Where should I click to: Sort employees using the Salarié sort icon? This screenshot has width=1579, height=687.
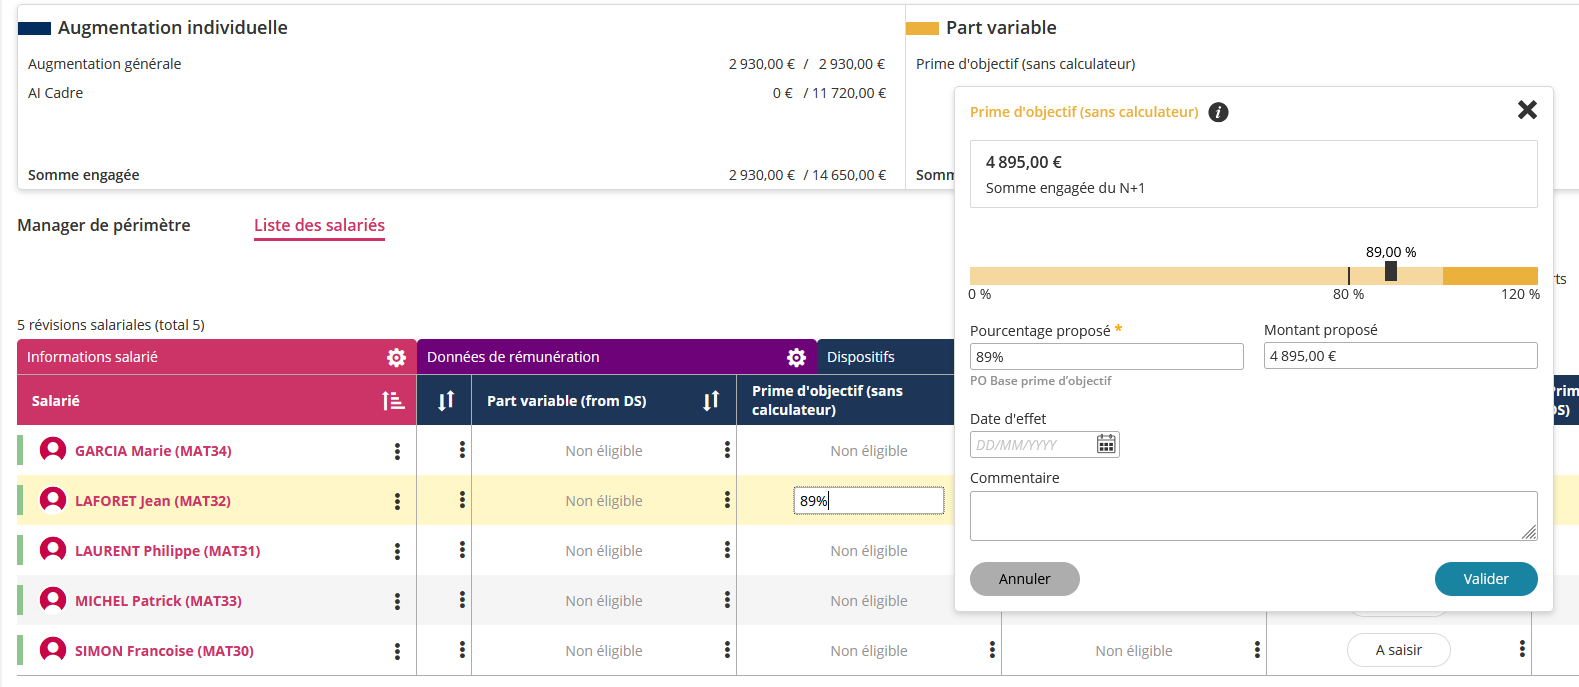(x=393, y=401)
